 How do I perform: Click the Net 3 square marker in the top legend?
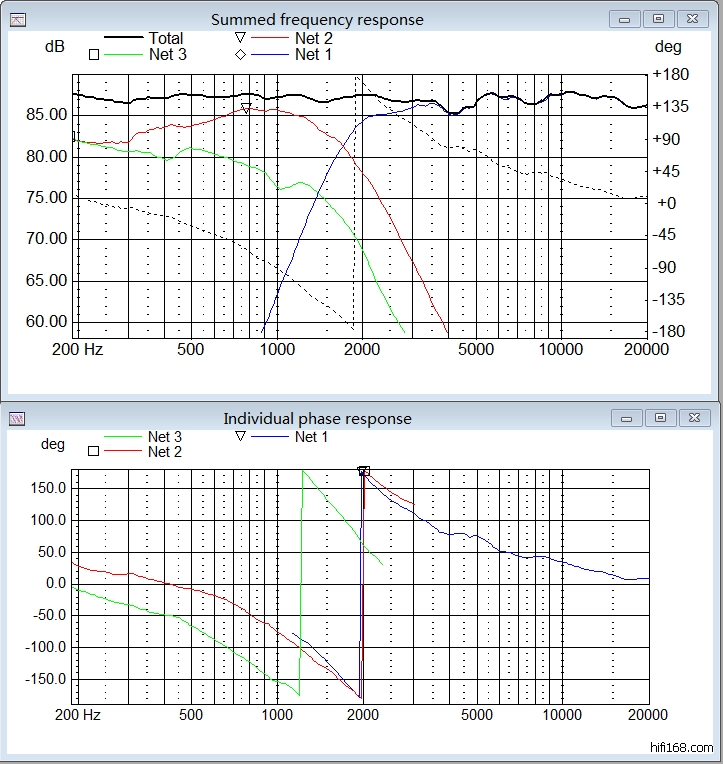point(94,55)
